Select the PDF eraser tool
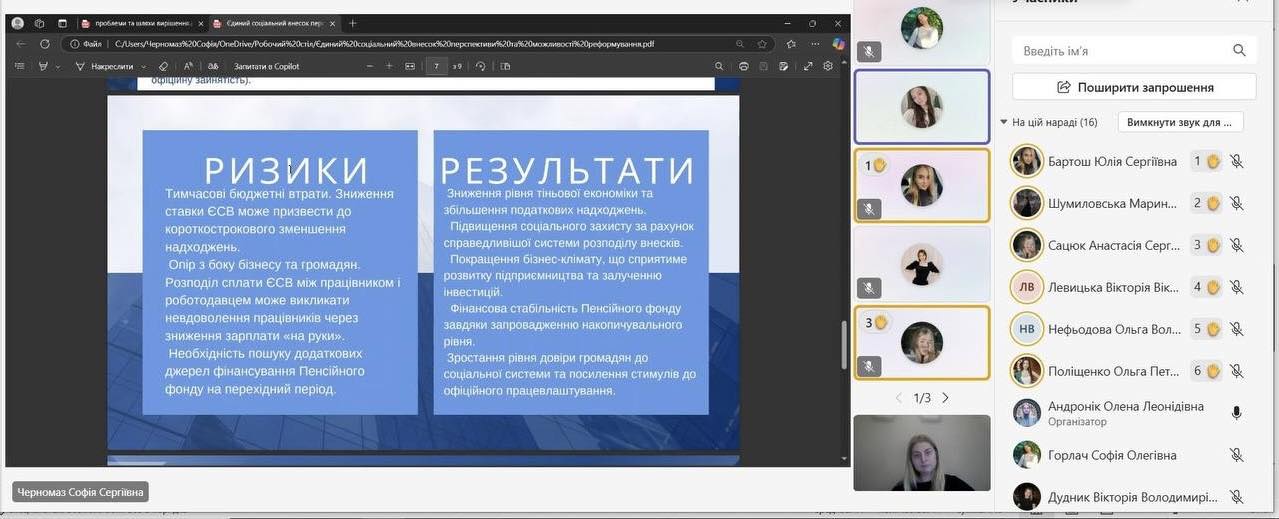This screenshot has height=519, width=1279. coord(163,66)
